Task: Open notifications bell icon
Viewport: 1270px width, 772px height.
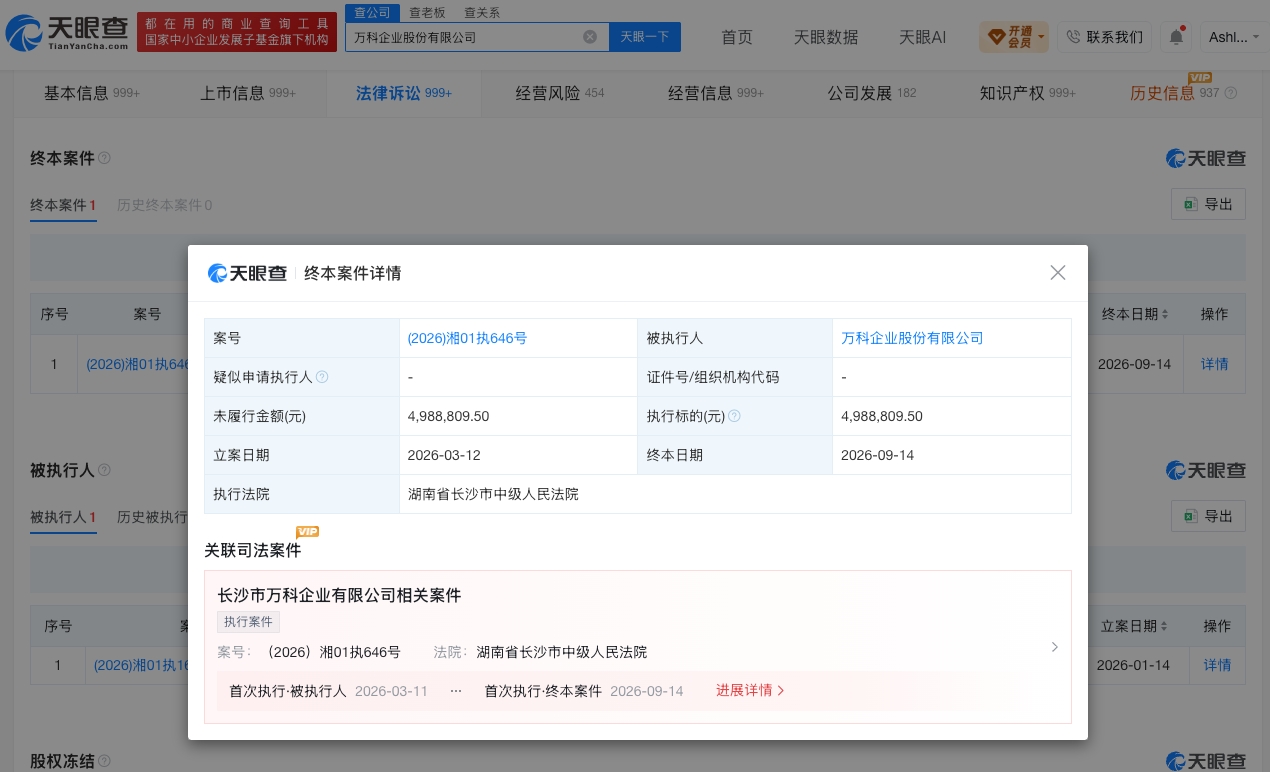Action: 1177,37
